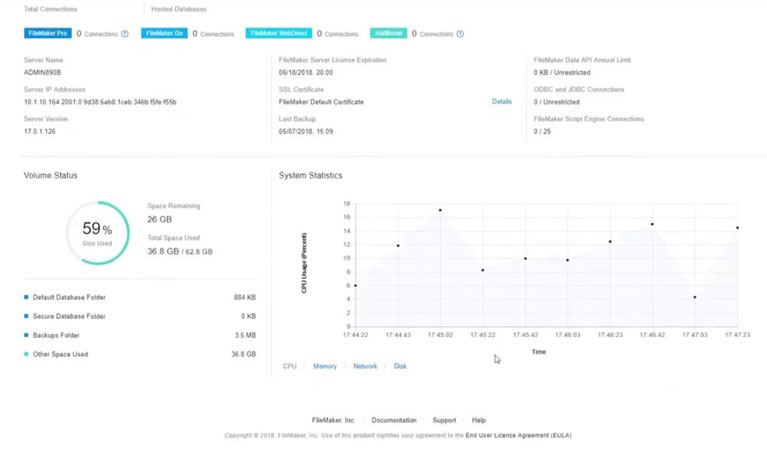Click license expiration date 06/18/2018, 20:00
767x454 pixels.
point(306,72)
